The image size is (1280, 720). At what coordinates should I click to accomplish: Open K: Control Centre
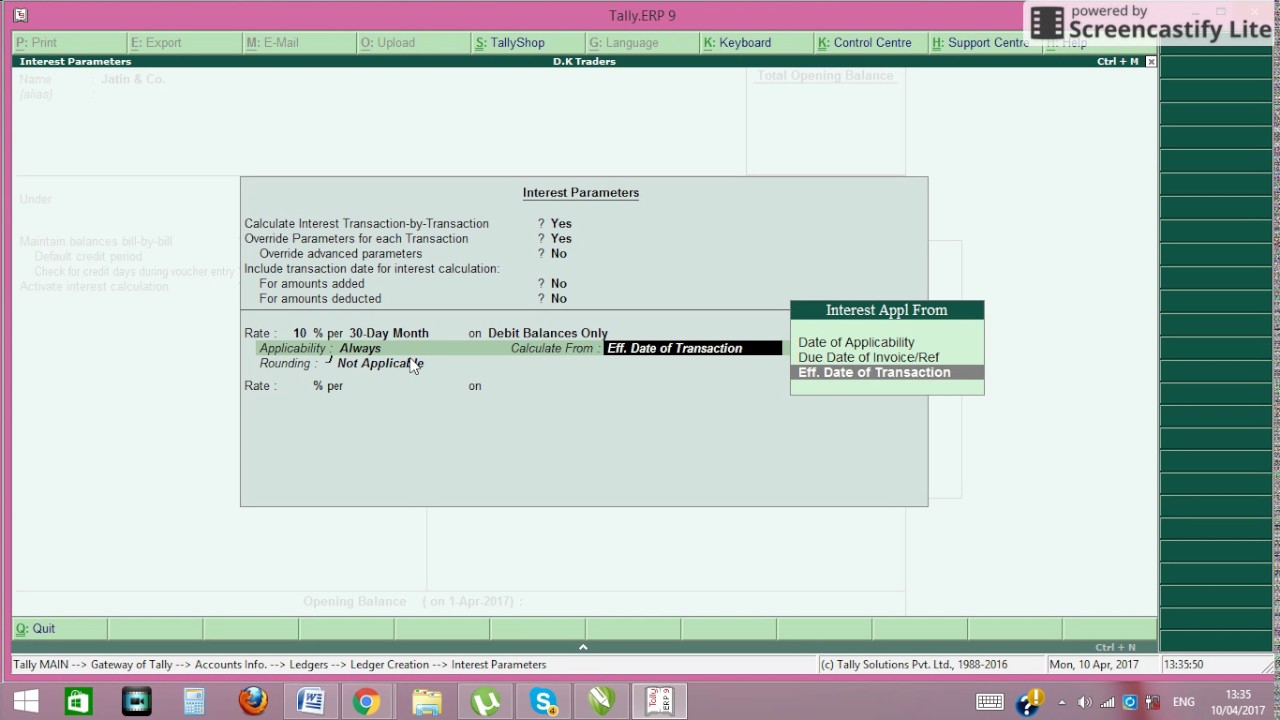870,43
